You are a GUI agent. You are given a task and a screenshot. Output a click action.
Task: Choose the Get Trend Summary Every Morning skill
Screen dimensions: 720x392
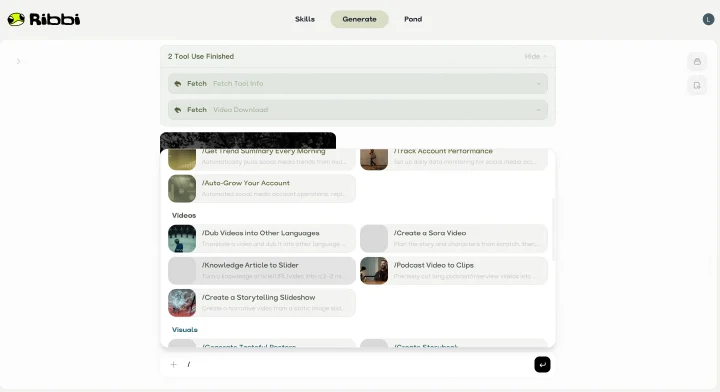pos(262,159)
